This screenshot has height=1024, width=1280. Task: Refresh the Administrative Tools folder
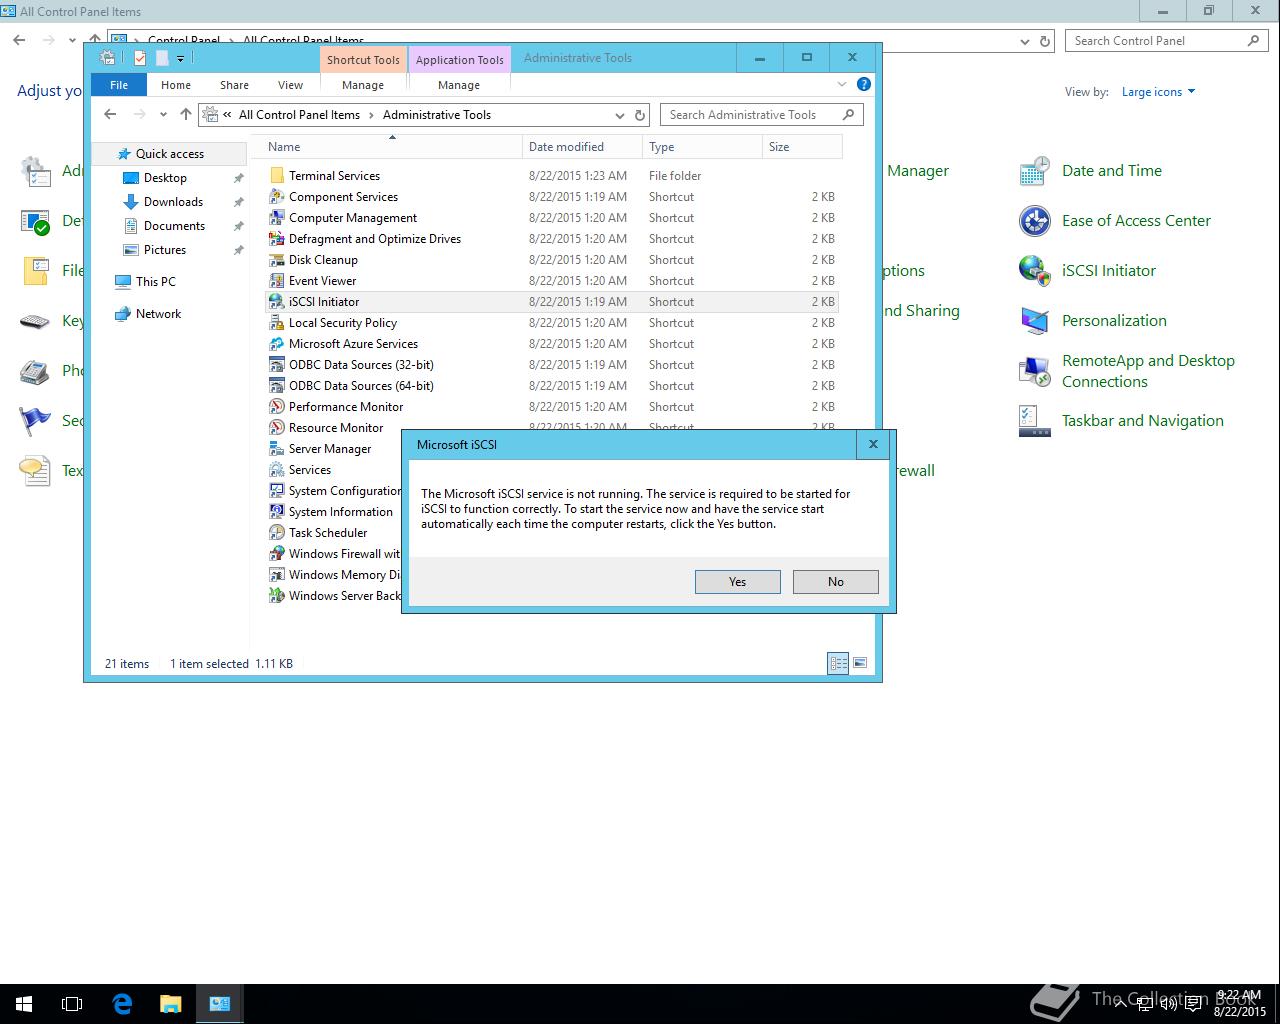coord(640,115)
